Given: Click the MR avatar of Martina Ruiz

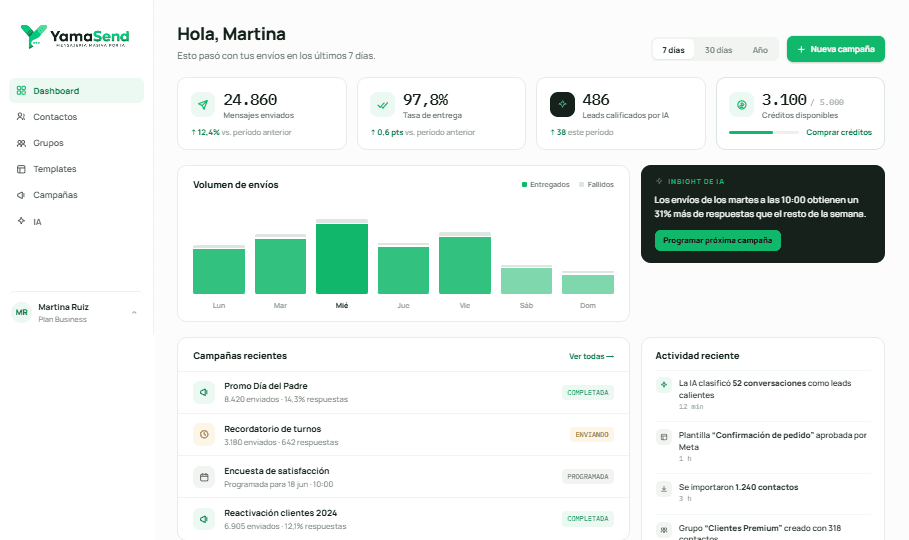Looking at the screenshot, I should click(x=21, y=312).
